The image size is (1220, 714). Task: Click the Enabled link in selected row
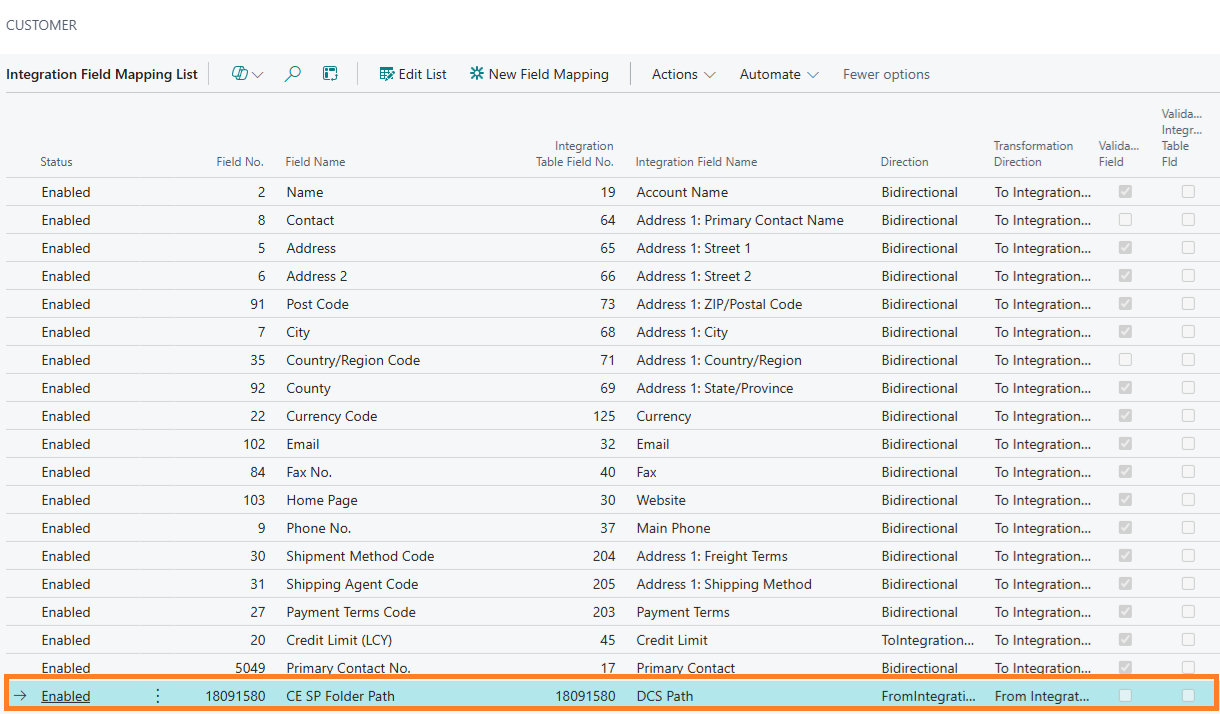[x=66, y=696]
